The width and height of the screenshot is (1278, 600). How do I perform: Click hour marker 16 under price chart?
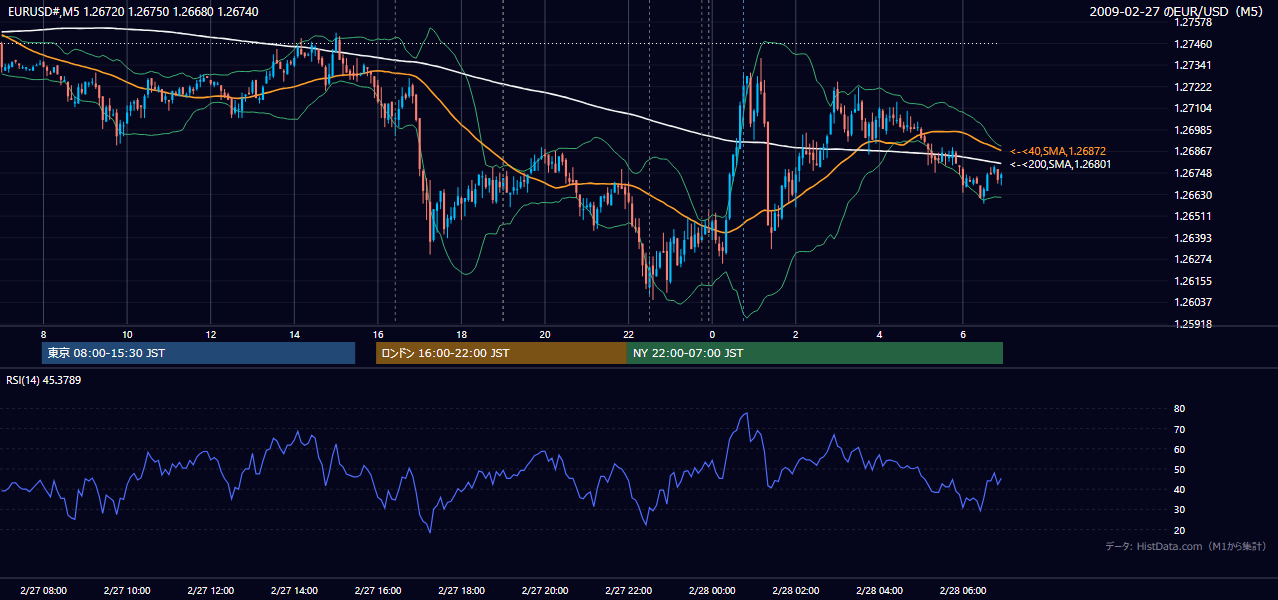[x=377, y=334]
